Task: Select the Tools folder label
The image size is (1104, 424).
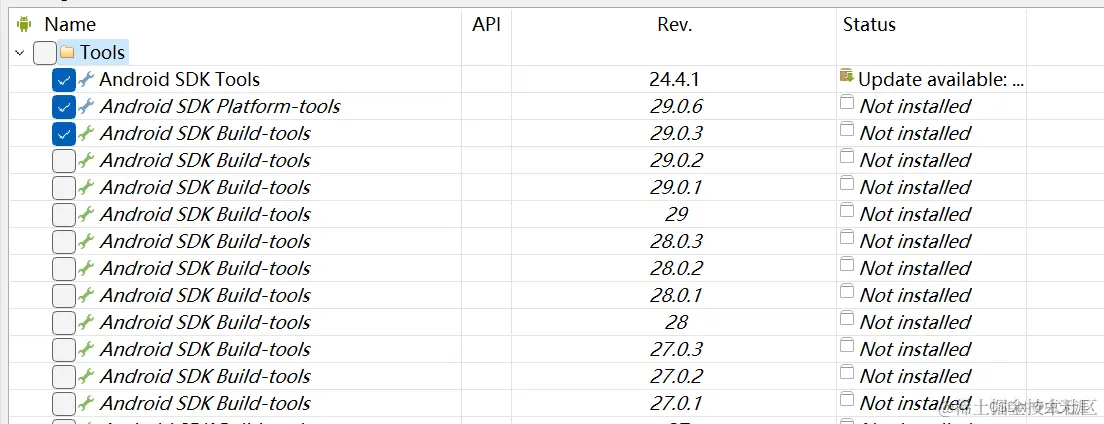Action: [102, 52]
